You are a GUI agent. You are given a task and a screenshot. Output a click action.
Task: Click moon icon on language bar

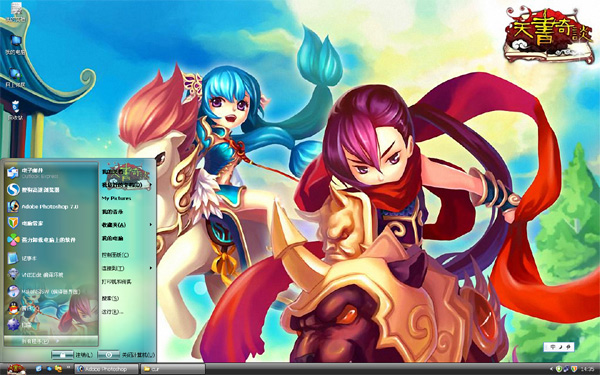coord(560,347)
